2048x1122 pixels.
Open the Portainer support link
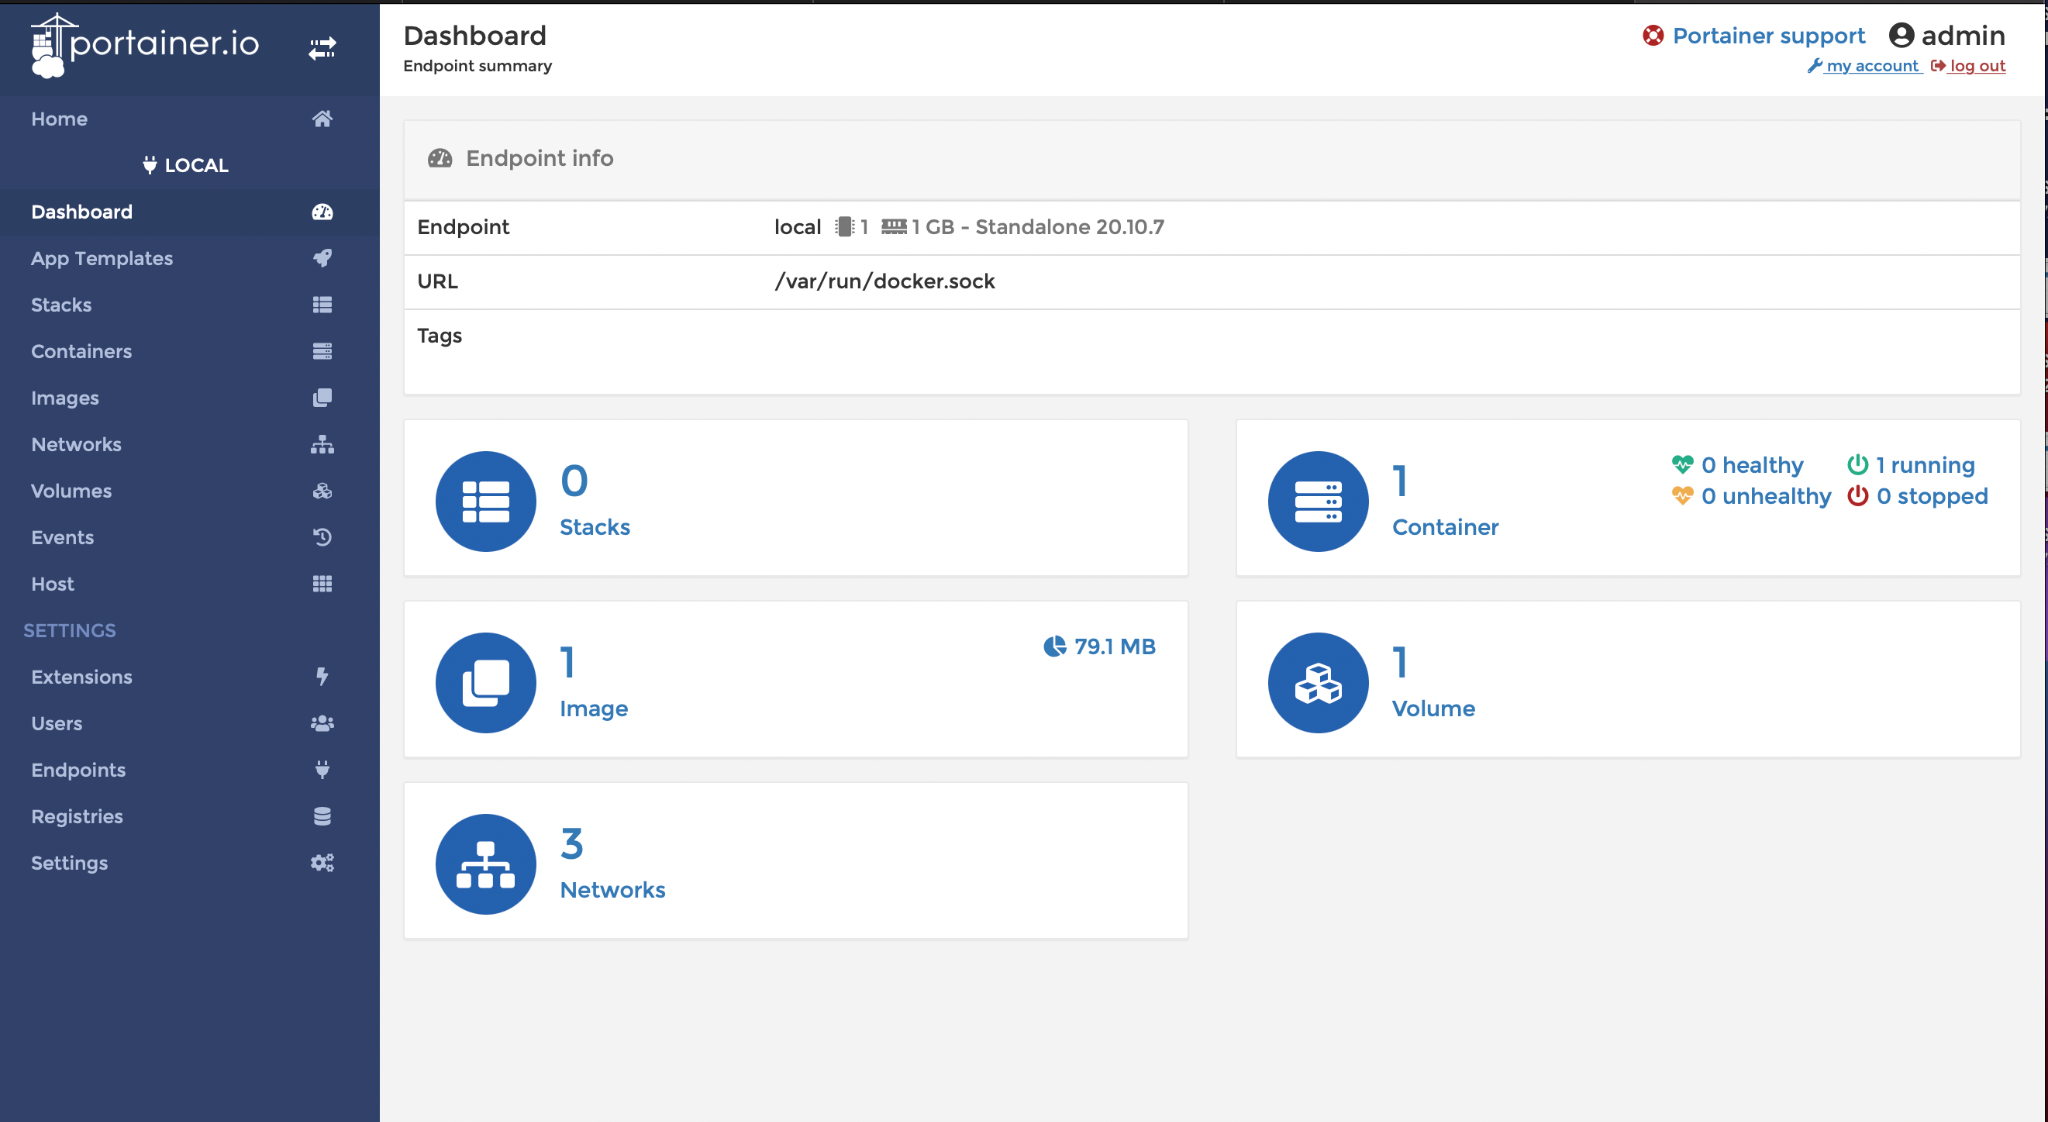pos(1768,36)
